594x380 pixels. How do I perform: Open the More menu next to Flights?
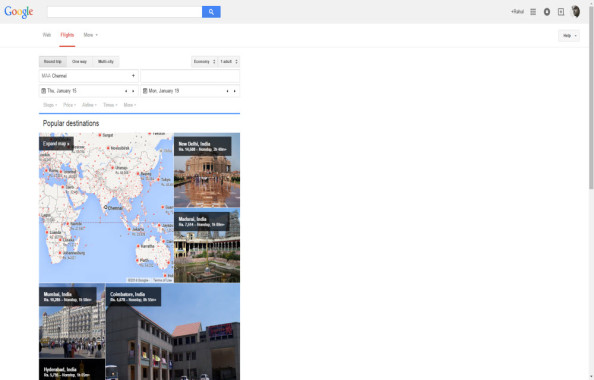[91, 35]
